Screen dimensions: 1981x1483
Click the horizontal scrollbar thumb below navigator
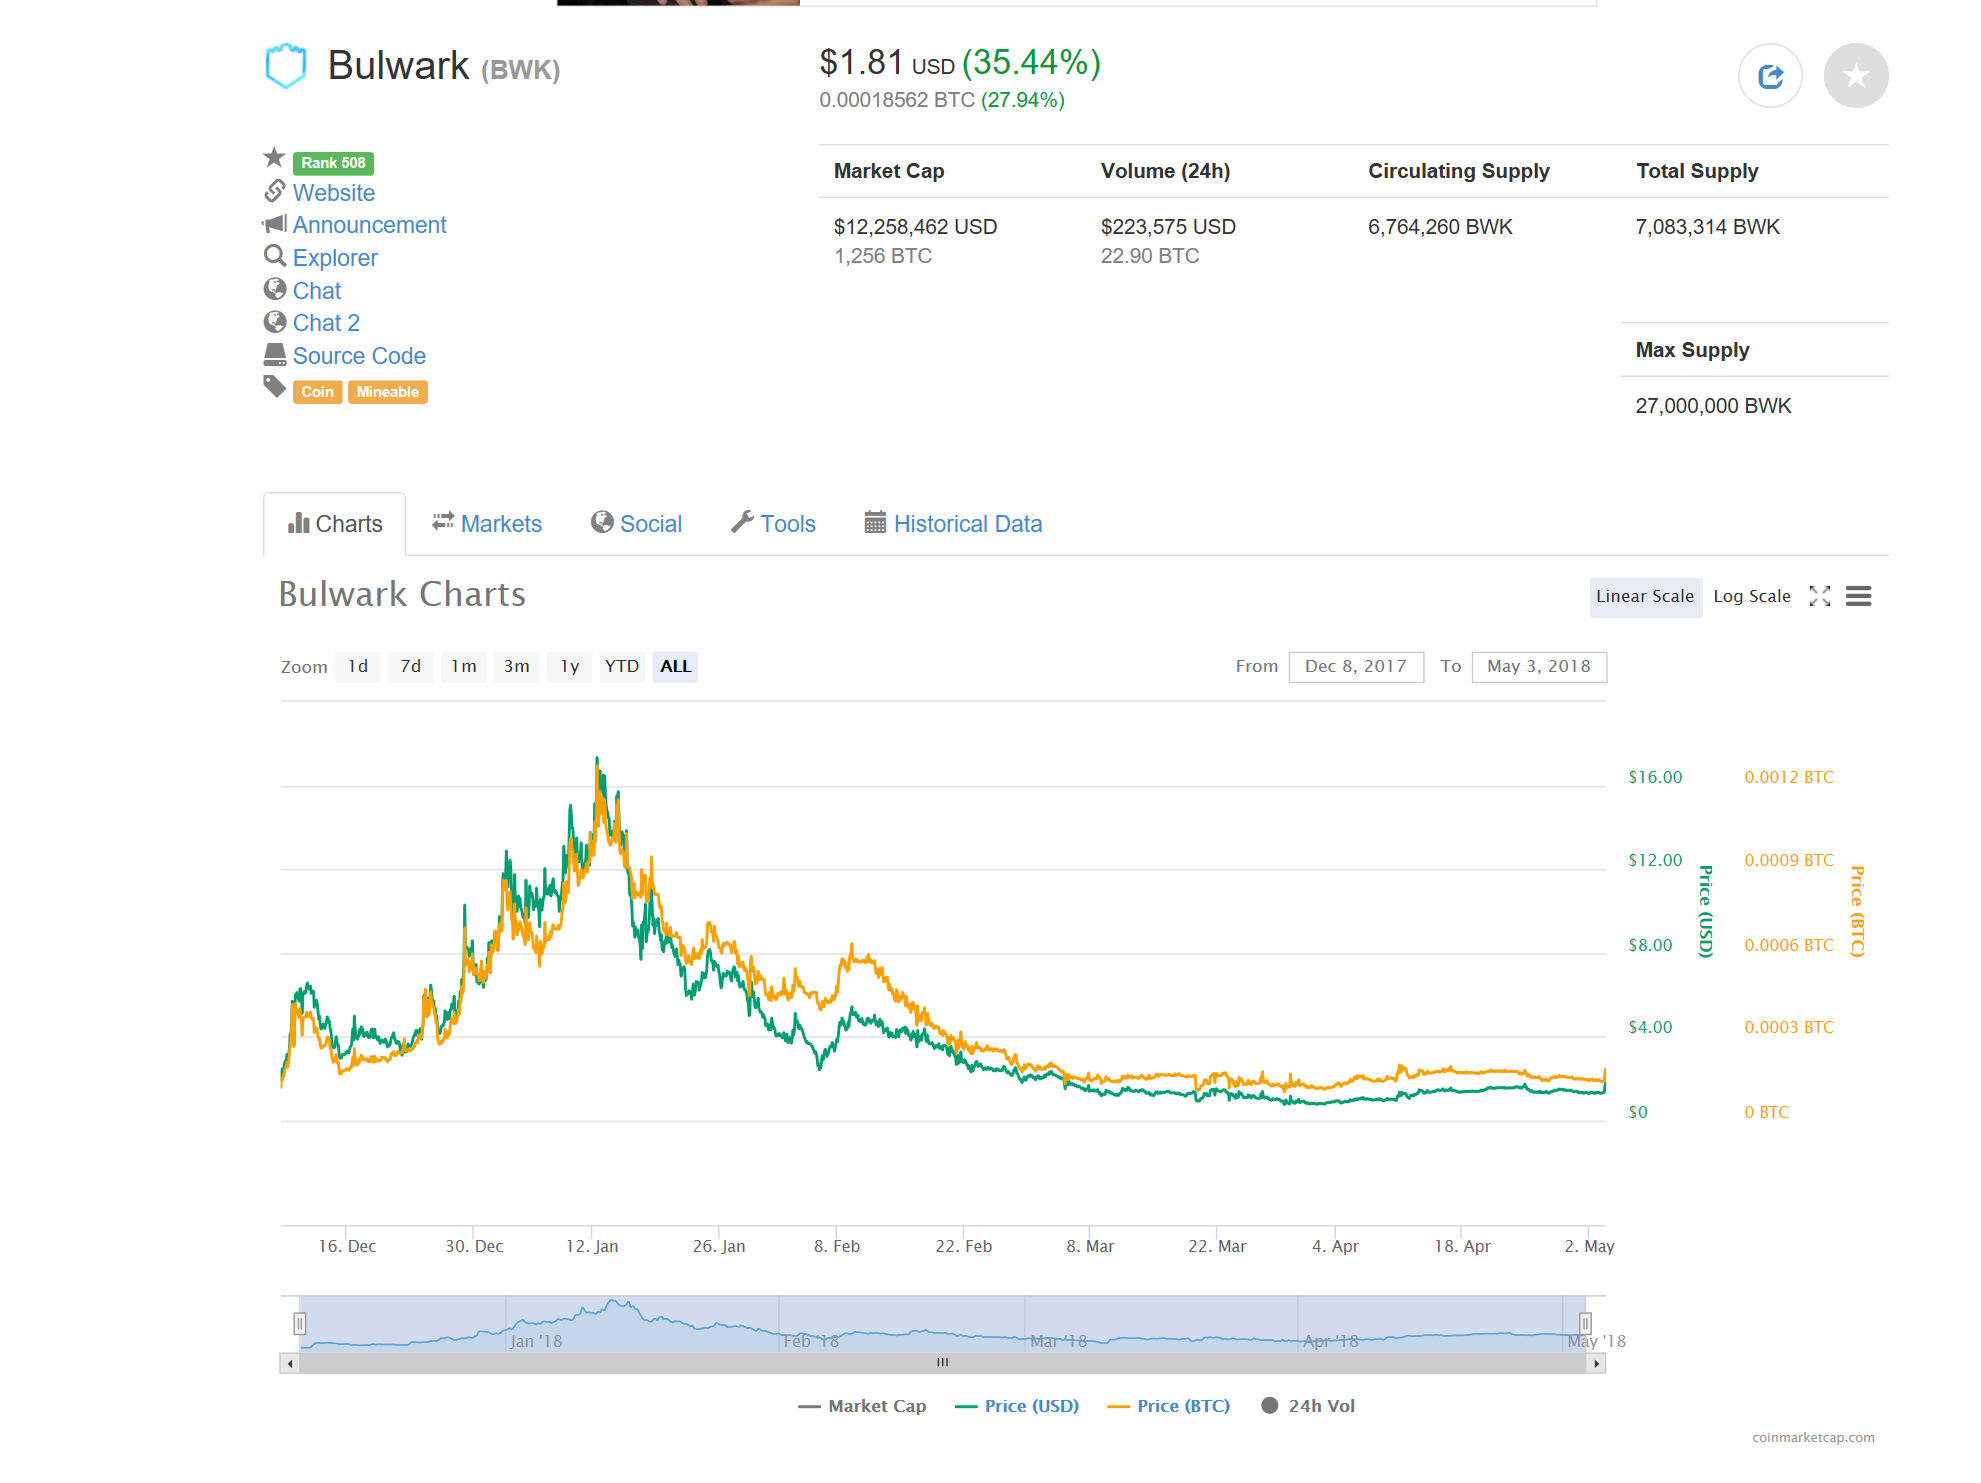coord(942,1363)
